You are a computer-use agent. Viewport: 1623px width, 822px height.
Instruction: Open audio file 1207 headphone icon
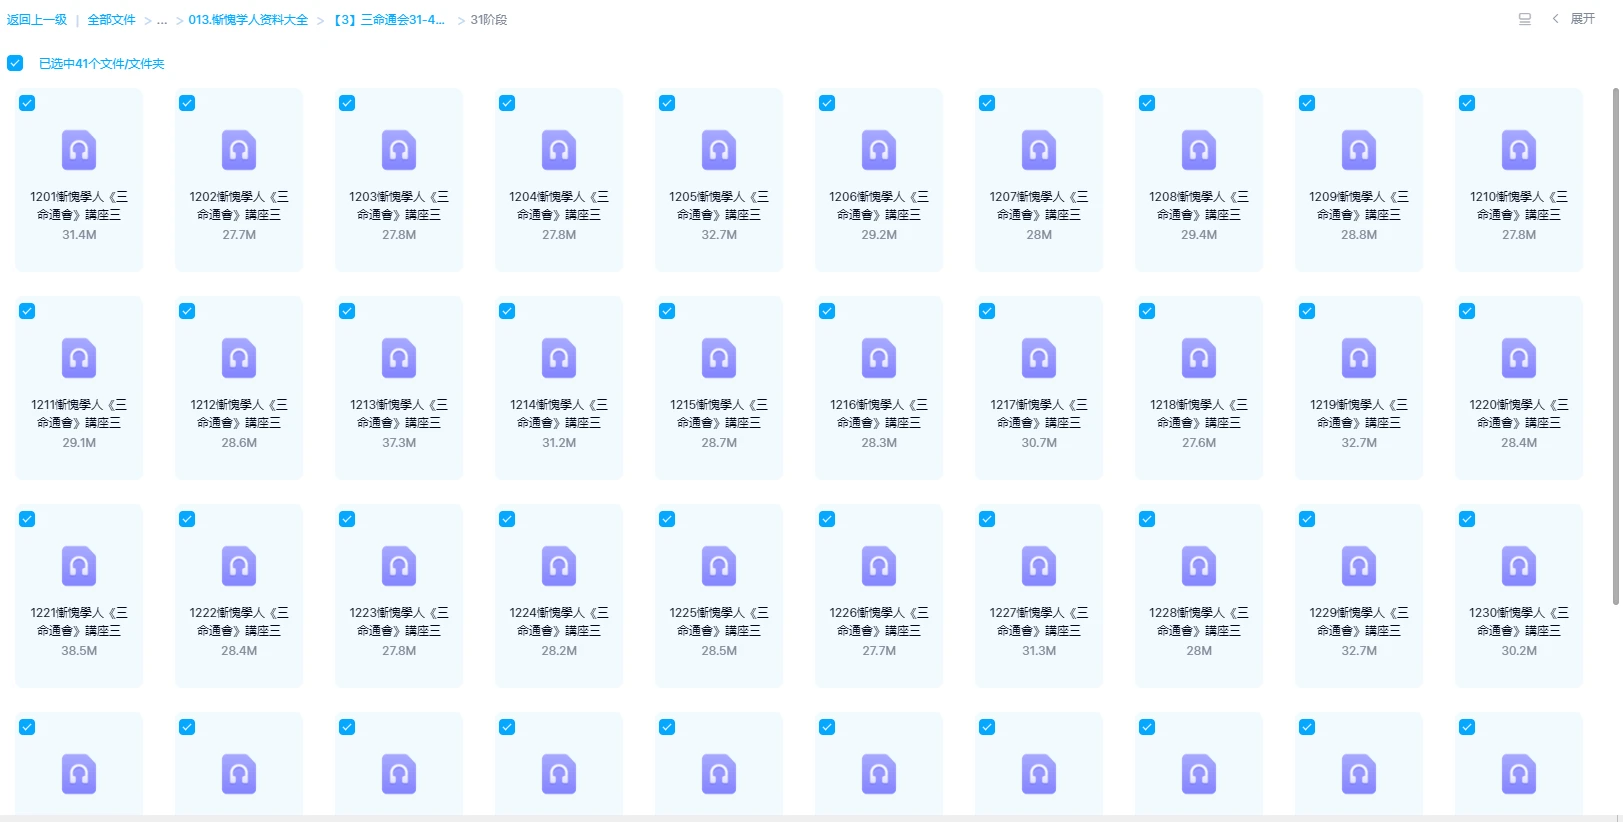[x=1039, y=150]
